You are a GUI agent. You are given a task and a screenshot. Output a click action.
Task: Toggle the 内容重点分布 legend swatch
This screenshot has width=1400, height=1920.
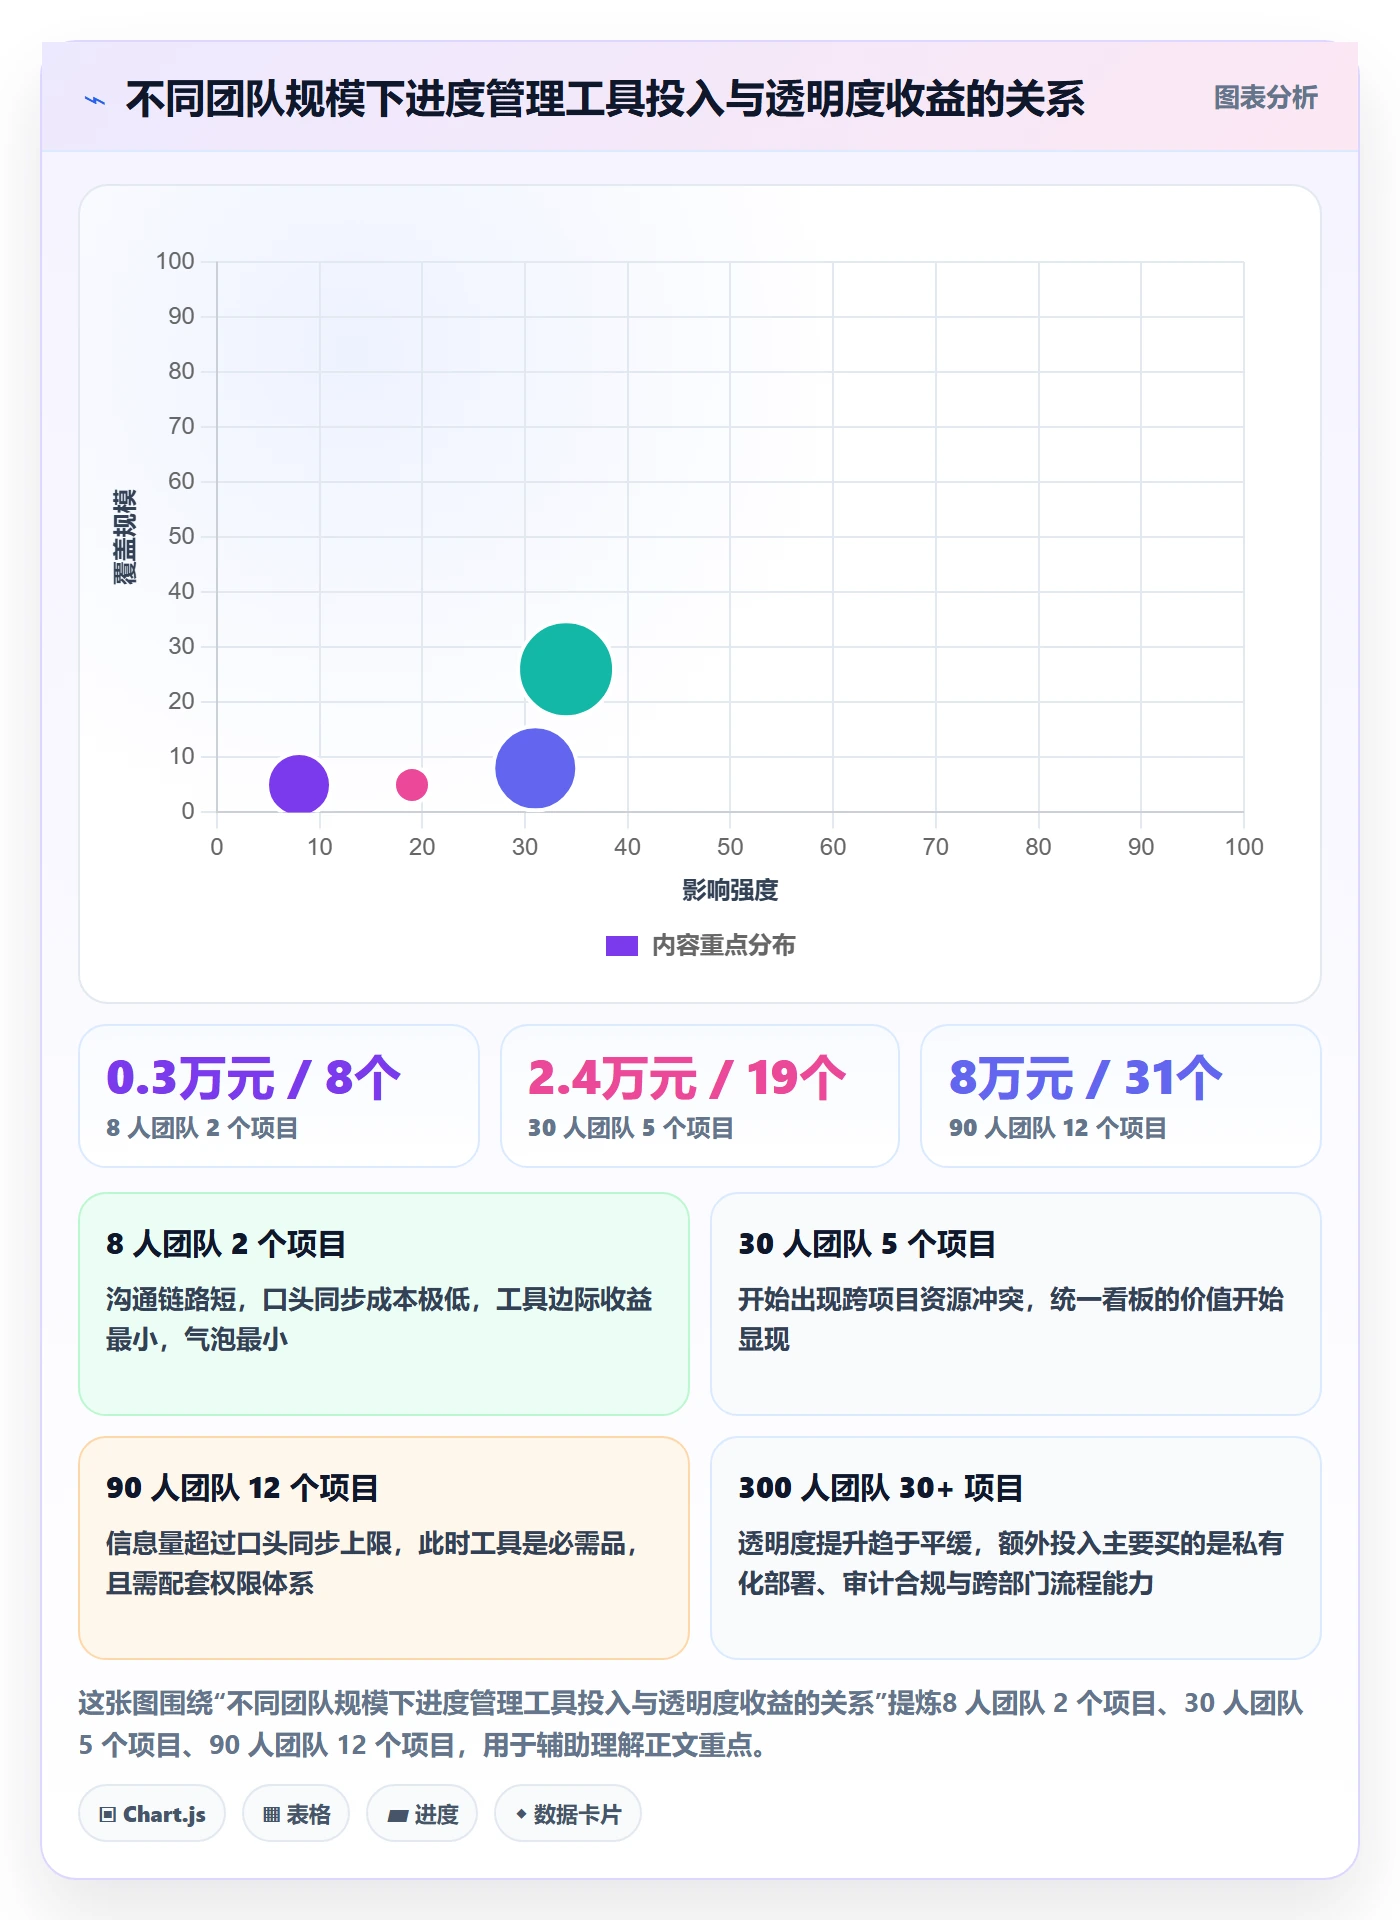click(621, 946)
